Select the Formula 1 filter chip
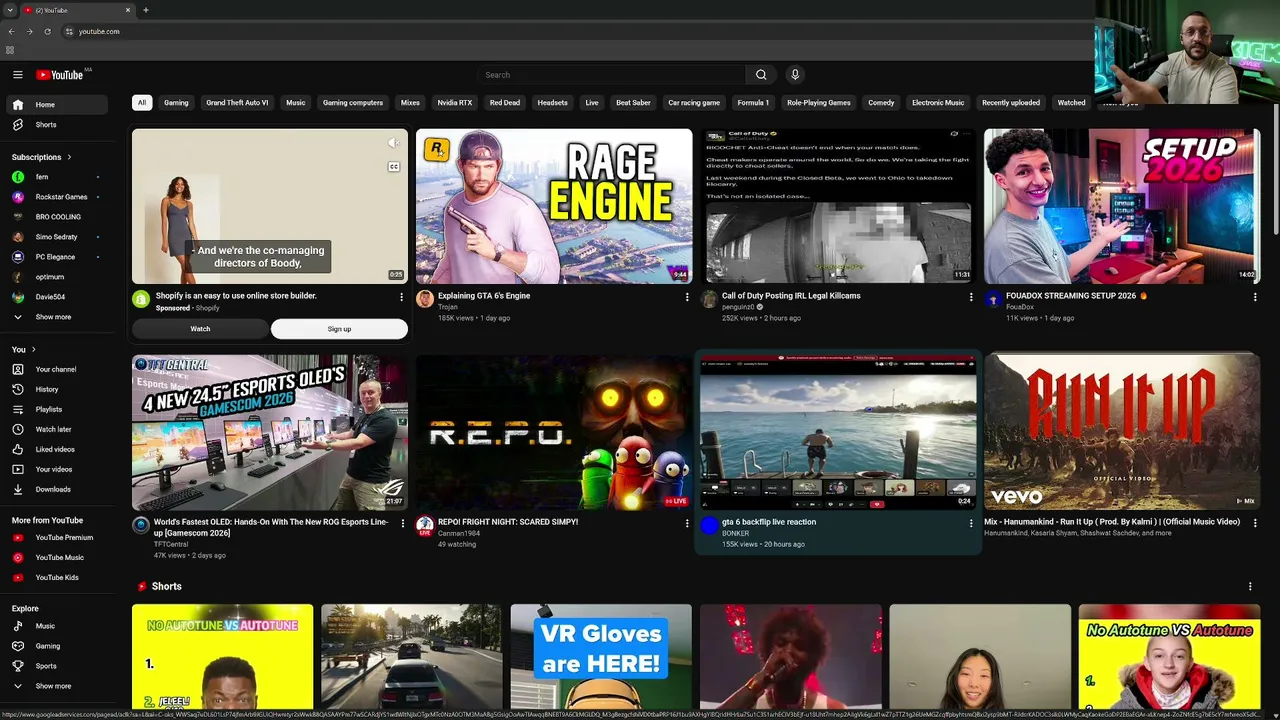Image resolution: width=1280 pixels, height=720 pixels. tap(753, 103)
